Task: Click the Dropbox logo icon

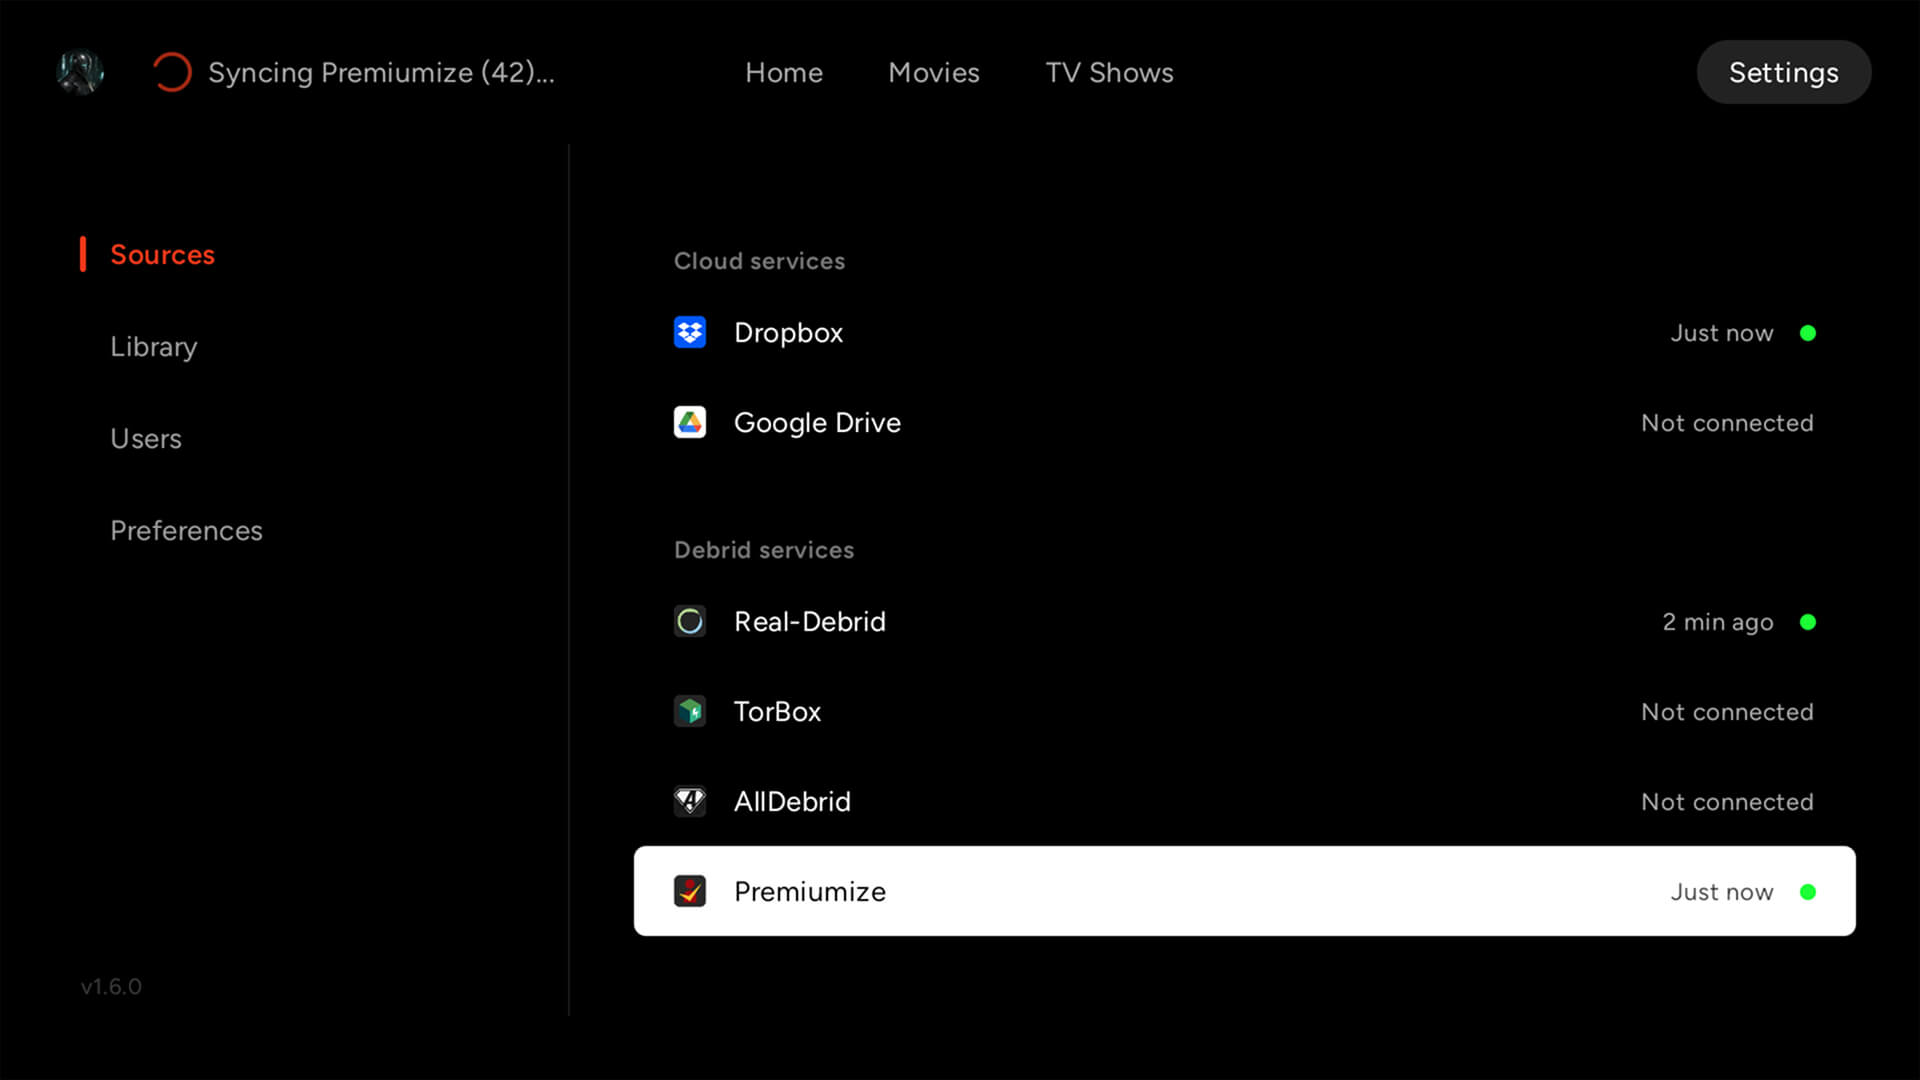Action: [x=690, y=332]
